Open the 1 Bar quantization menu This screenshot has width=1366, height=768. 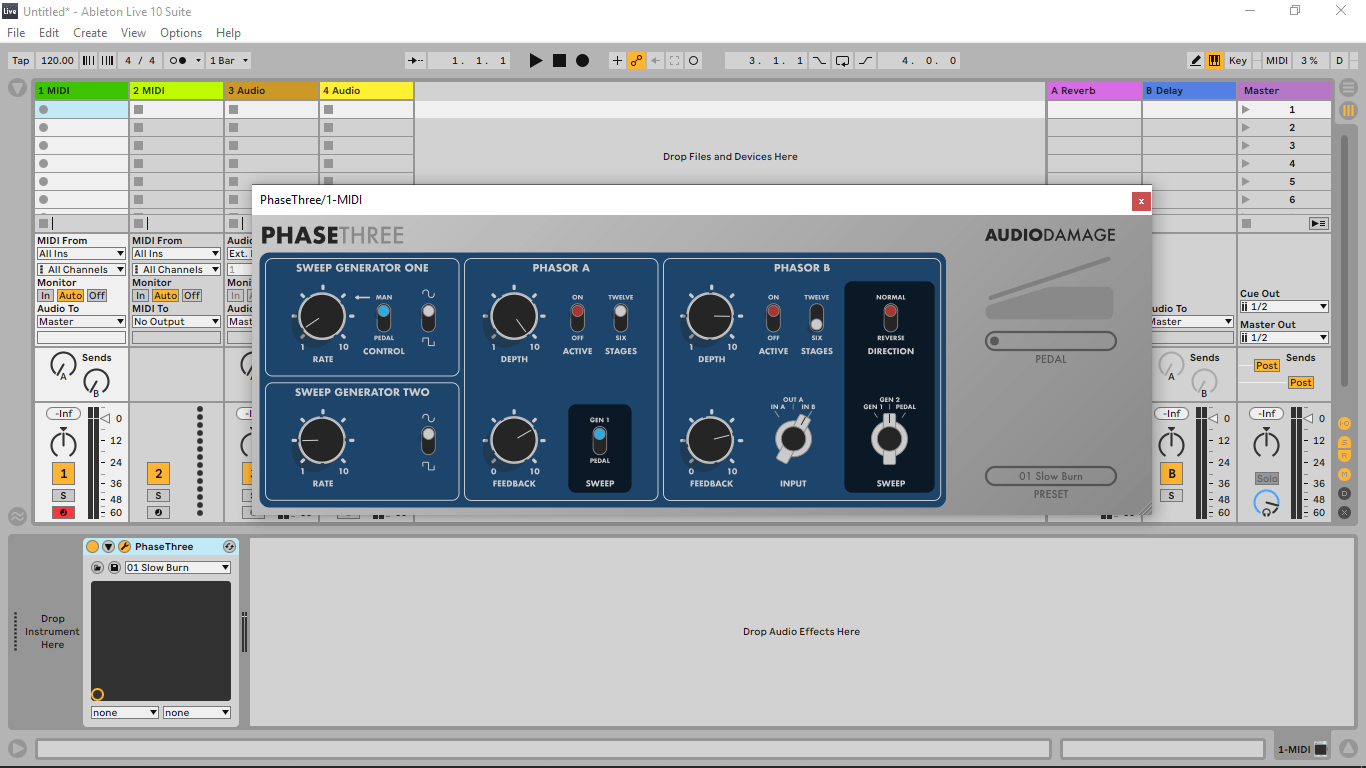(x=228, y=61)
